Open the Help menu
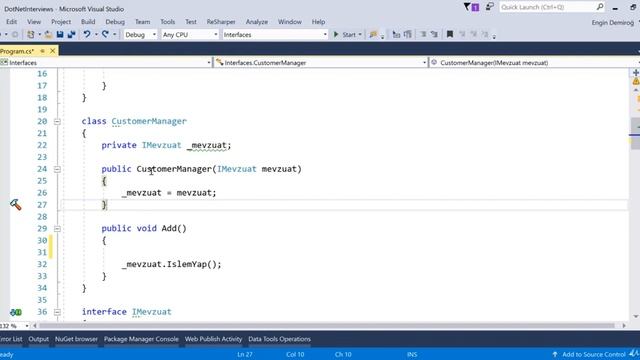The height and width of the screenshot is (360, 640). pos(318,22)
